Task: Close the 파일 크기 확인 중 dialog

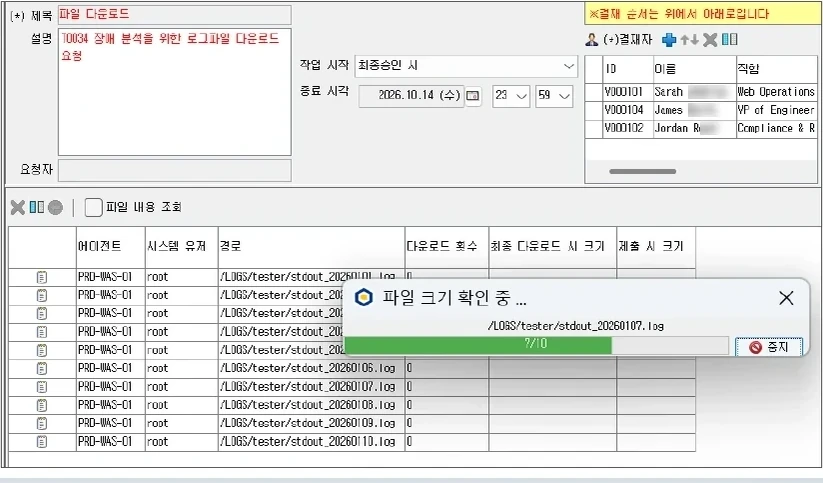Action: pyautogui.click(x=786, y=298)
